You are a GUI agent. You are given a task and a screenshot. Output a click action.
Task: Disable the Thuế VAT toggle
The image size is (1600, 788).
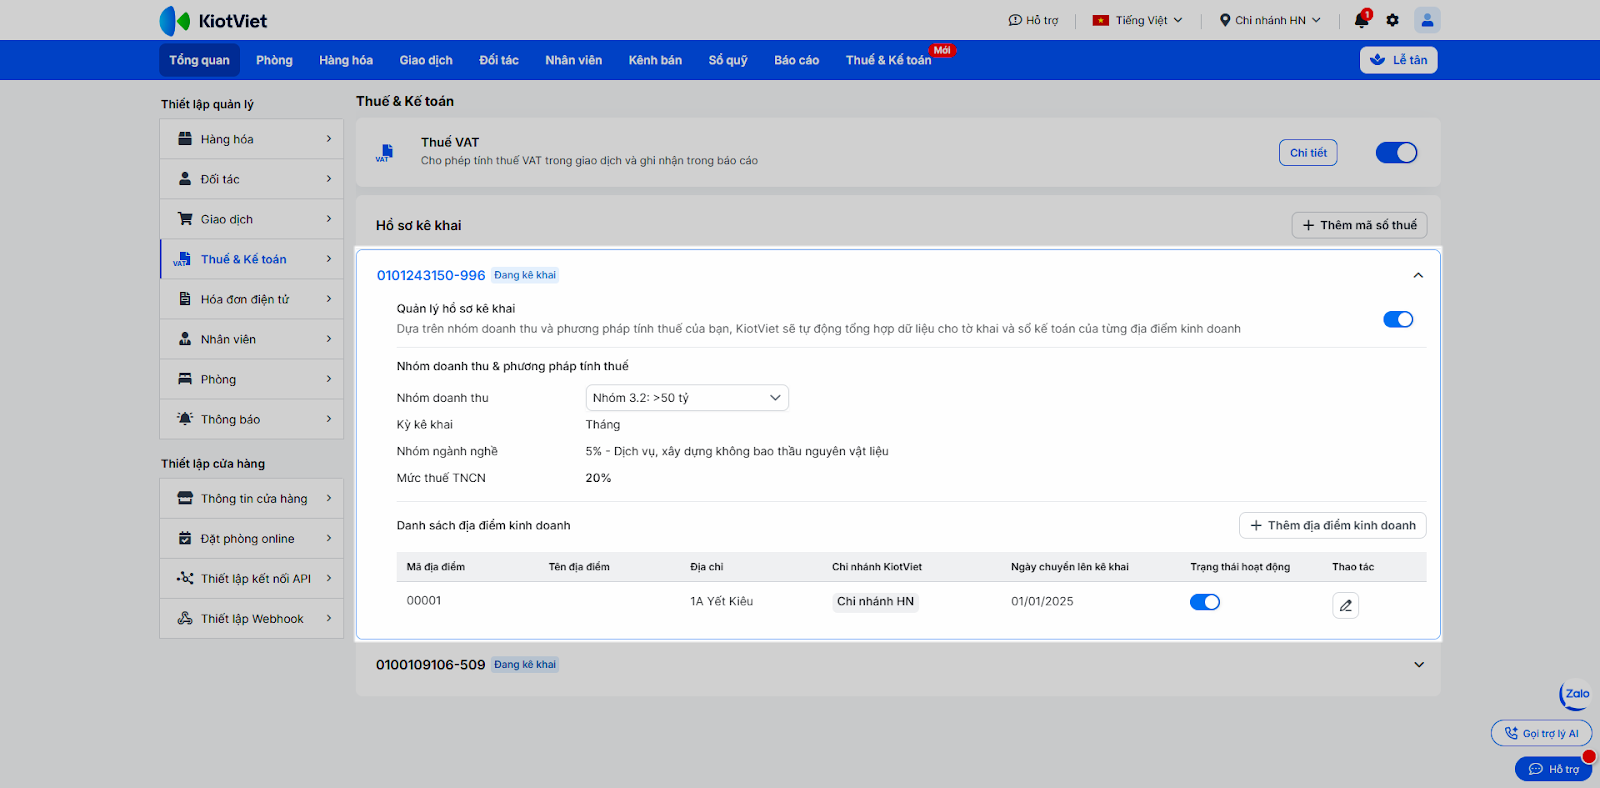click(x=1396, y=153)
